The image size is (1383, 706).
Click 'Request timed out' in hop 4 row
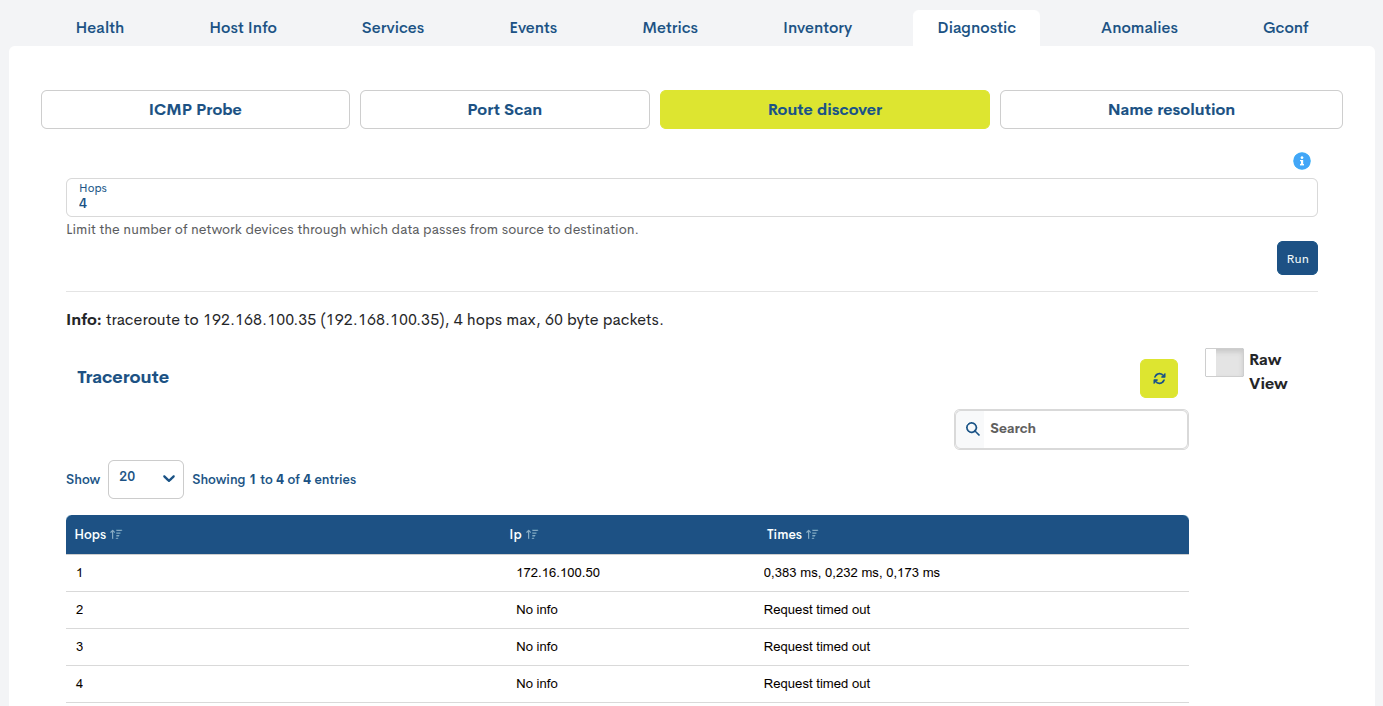(817, 684)
